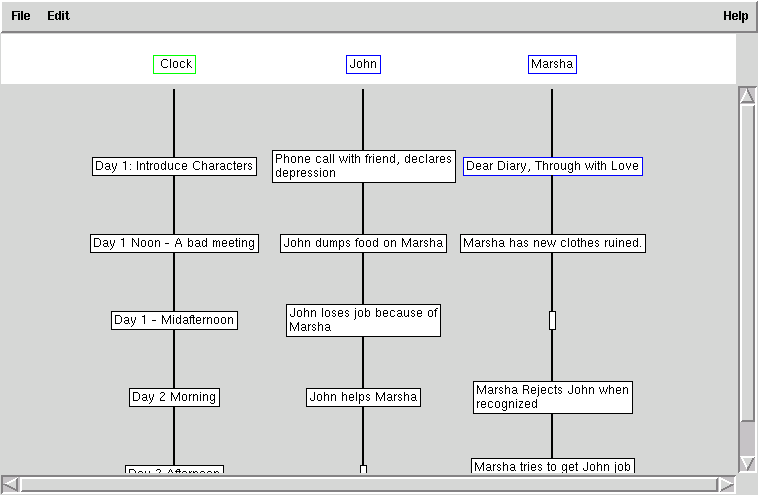Open the Edit menu

point(58,16)
